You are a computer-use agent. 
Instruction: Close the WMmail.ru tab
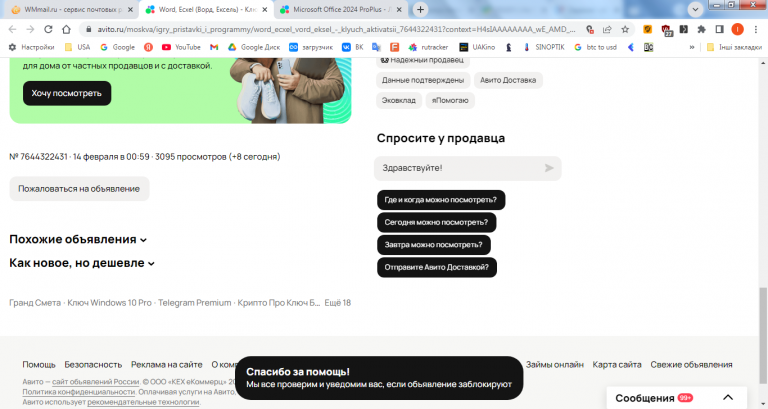coord(130,9)
